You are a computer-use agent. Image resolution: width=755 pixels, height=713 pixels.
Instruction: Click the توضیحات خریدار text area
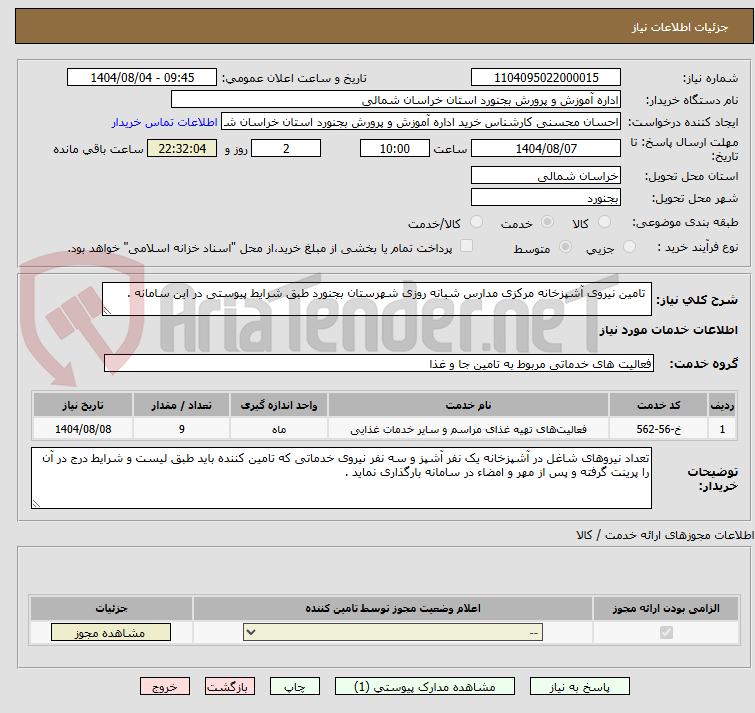[341, 478]
